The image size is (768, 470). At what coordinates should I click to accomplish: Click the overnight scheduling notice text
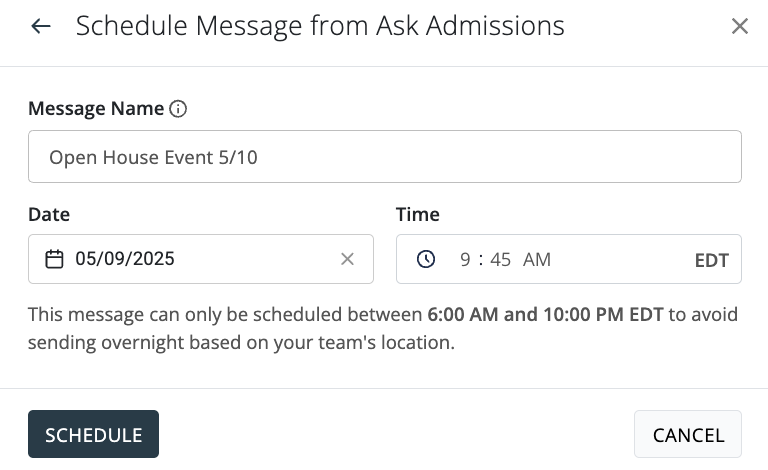coord(241,343)
